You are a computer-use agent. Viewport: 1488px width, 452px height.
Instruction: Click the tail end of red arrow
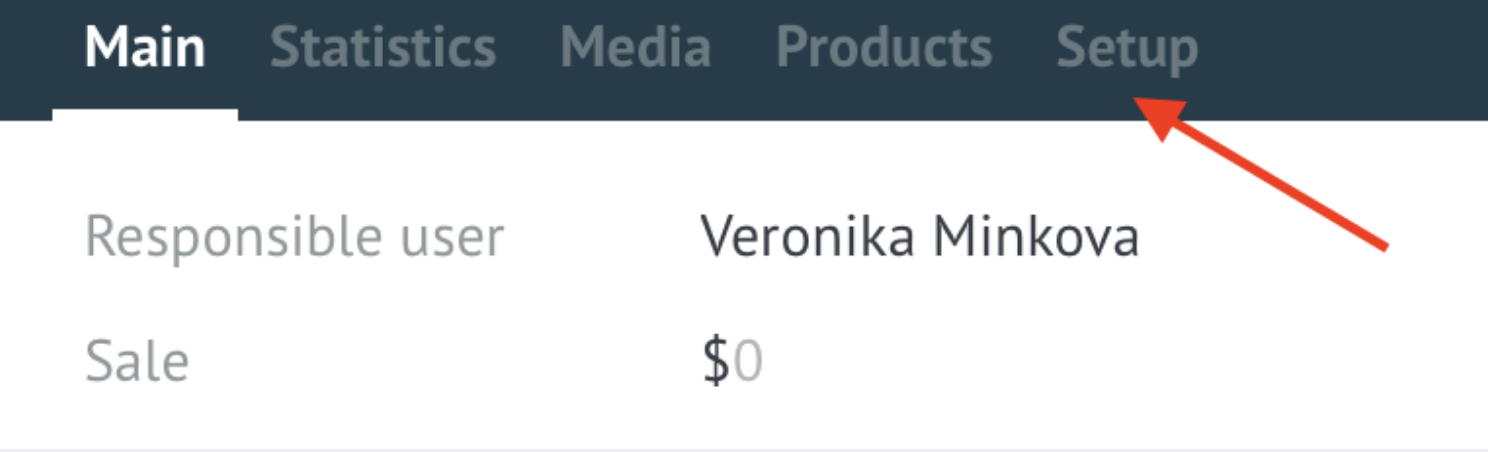(1380, 244)
